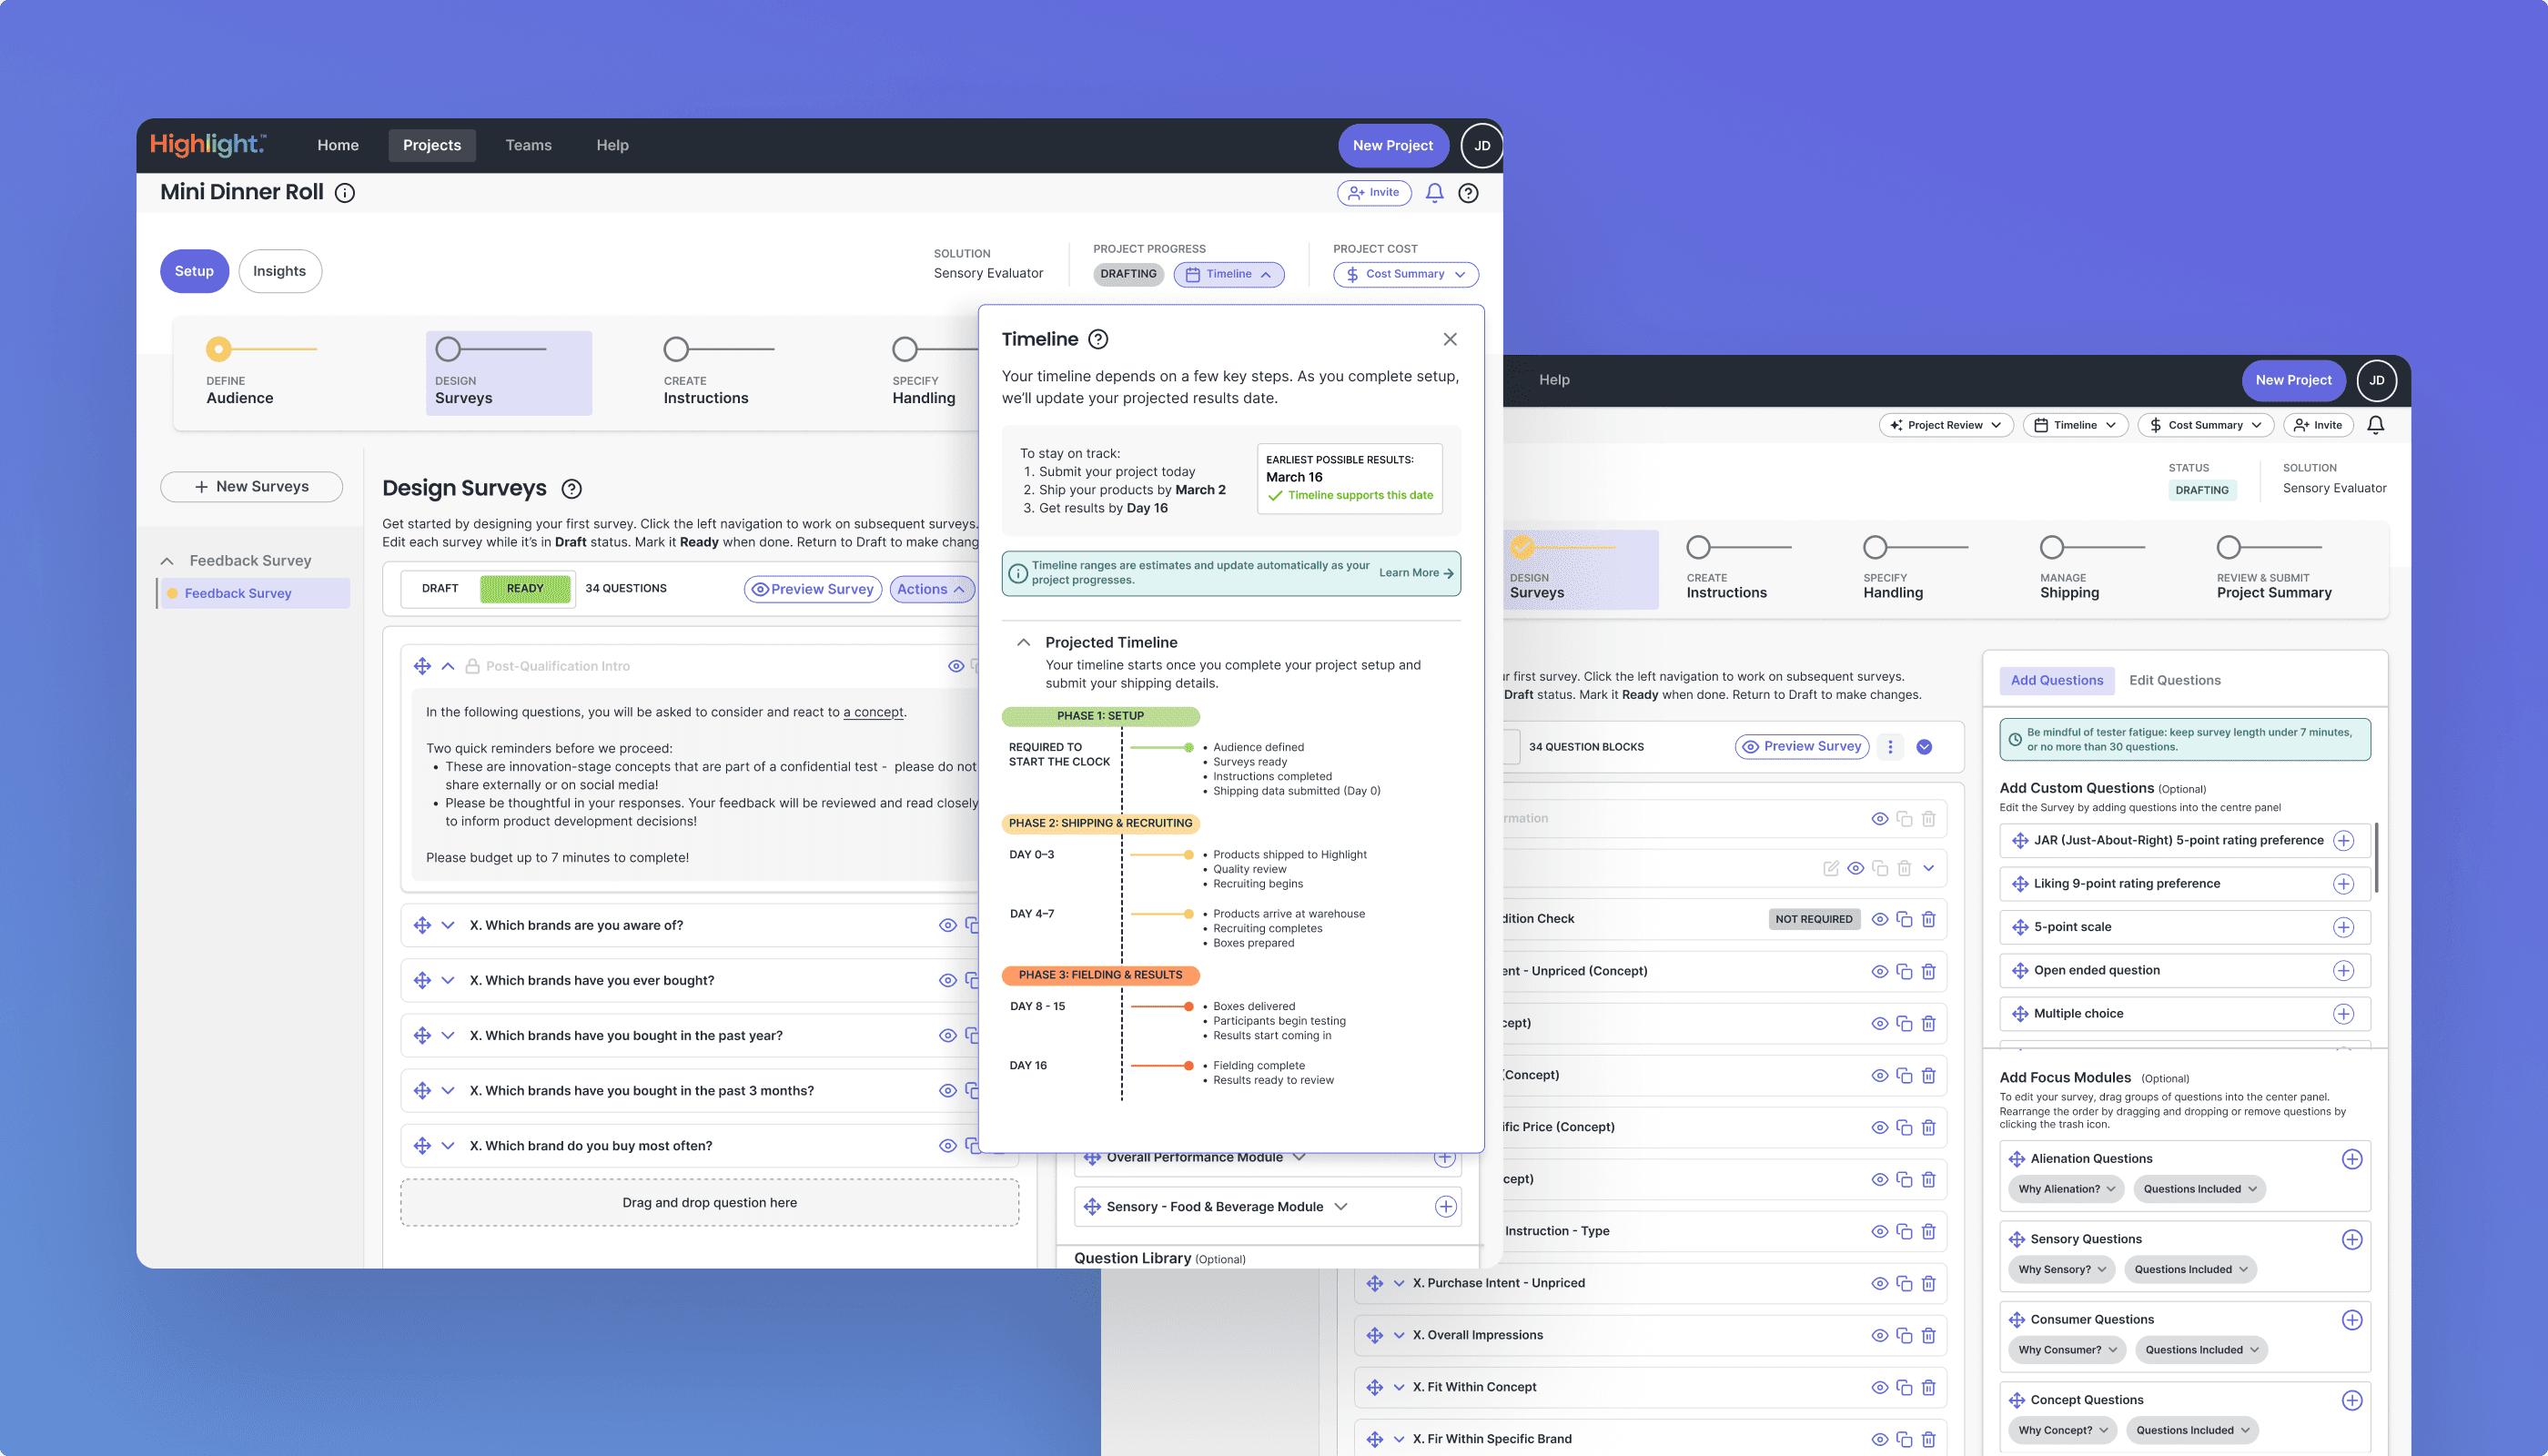This screenshot has height=1456, width=2548.
Task: Select Feedback Survey in the left navigation
Action: click(238, 593)
